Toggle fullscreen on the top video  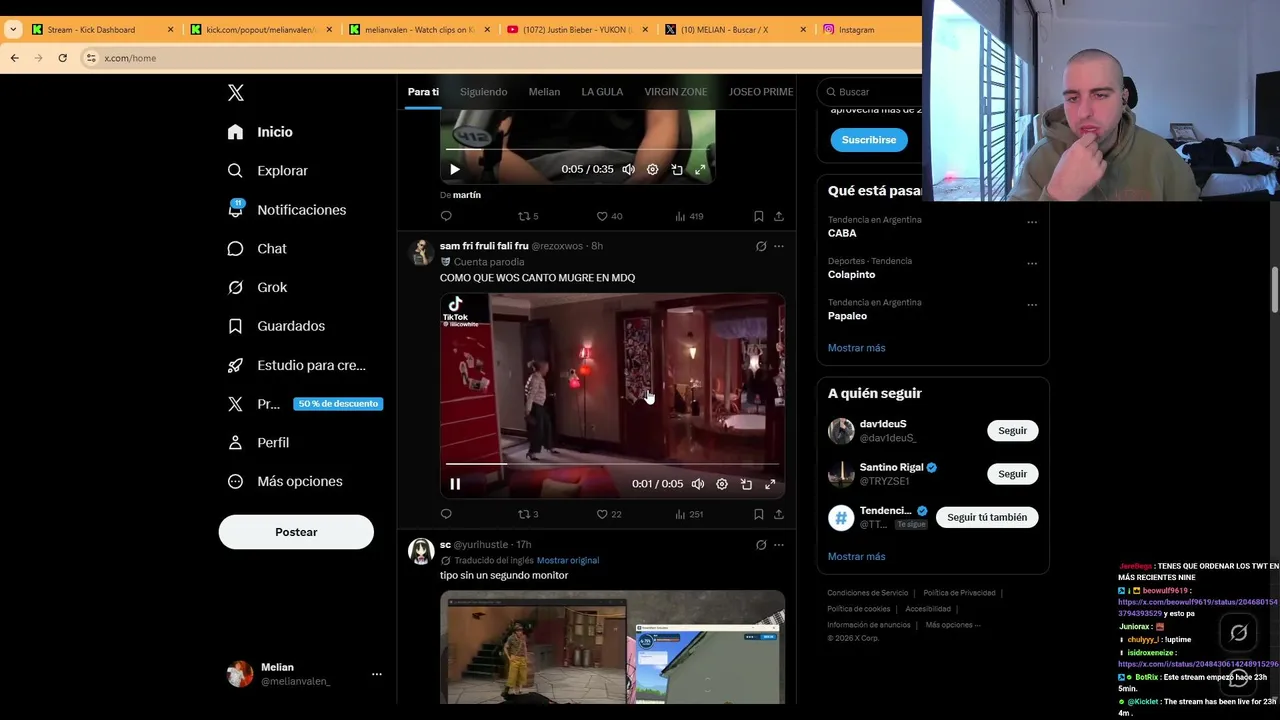click(700, 170)
